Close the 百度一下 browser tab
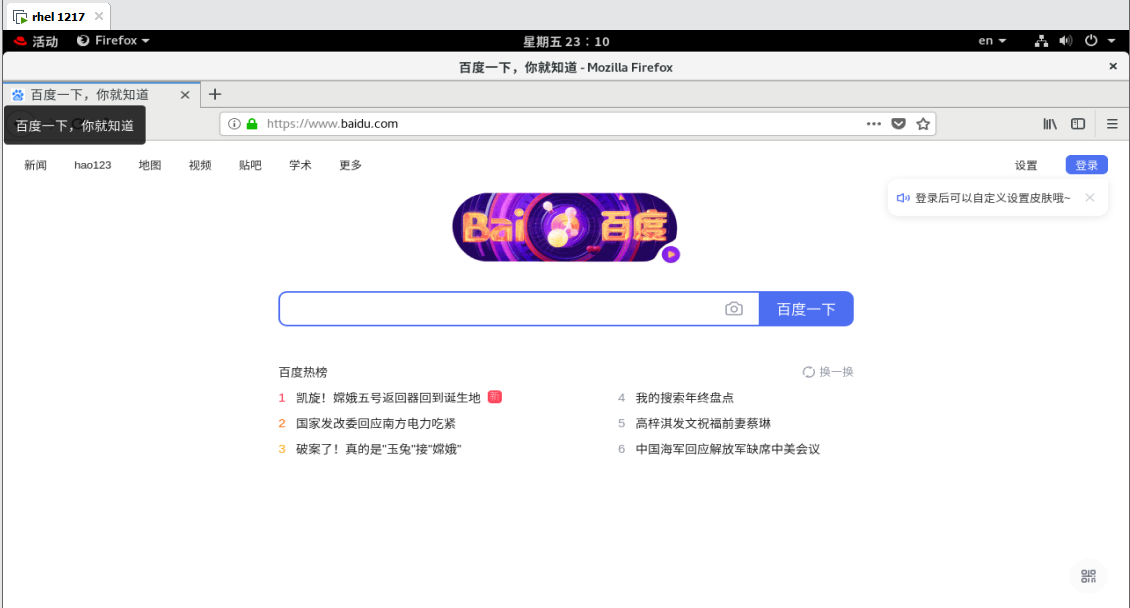The image size is (1130, 608). (184, 94)
